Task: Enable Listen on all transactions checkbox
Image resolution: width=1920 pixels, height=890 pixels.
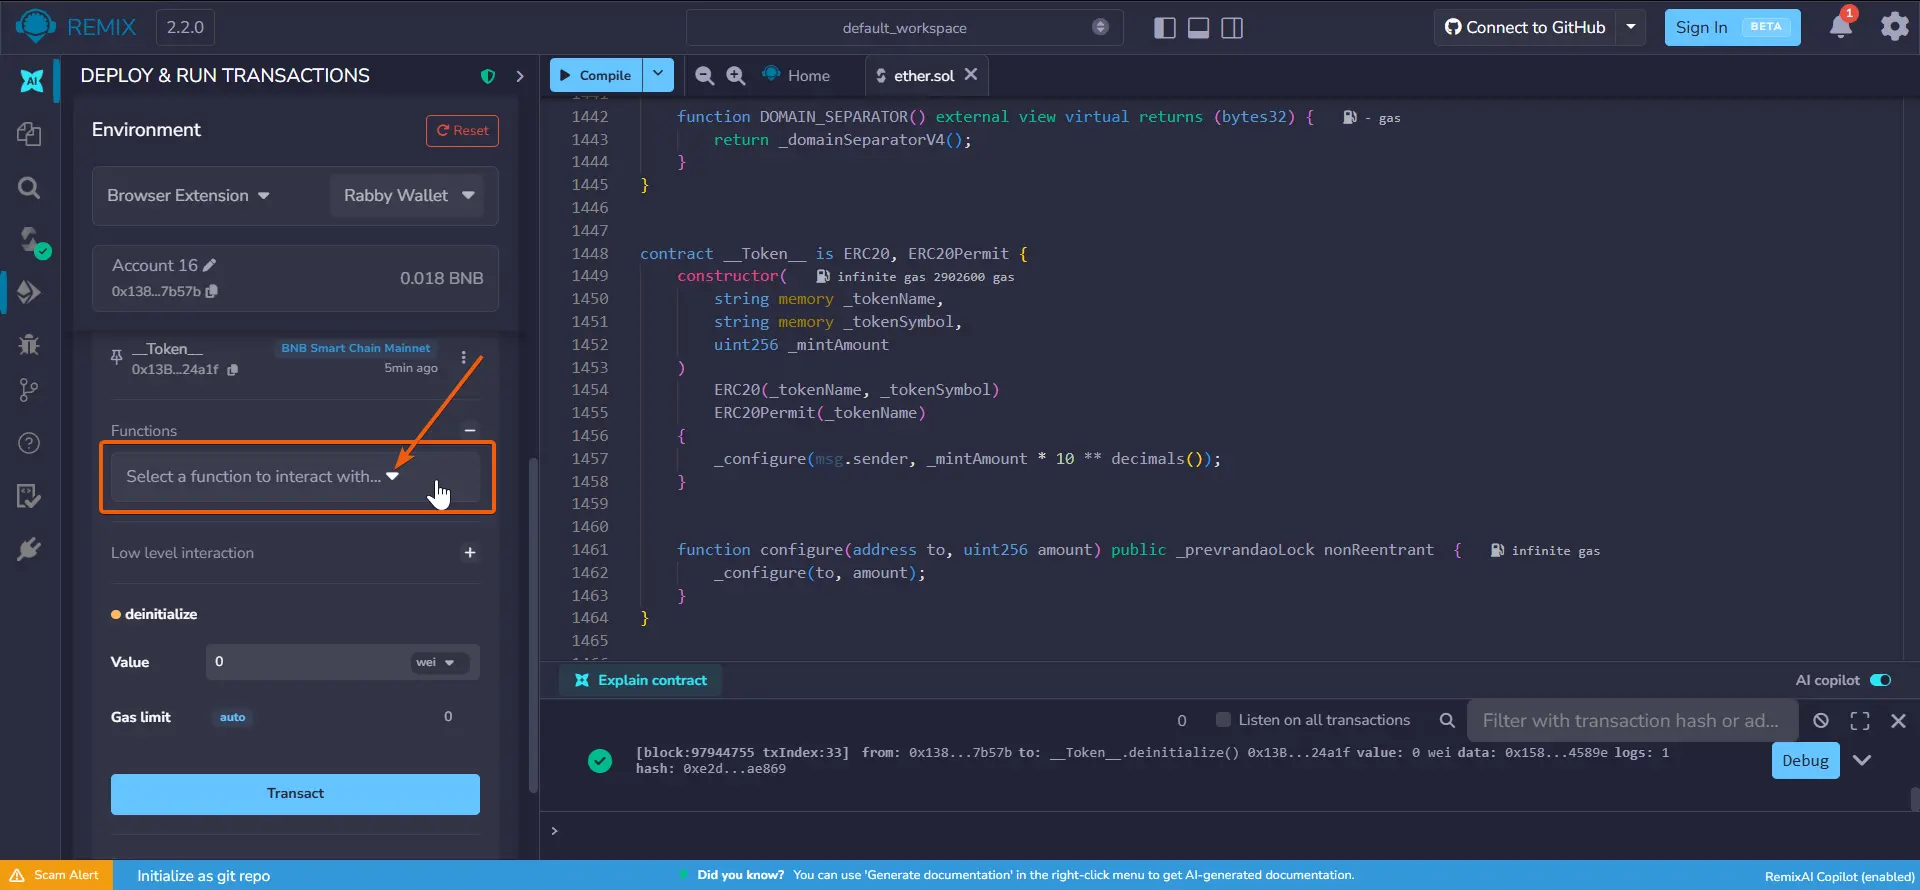Action: point(1222,720)
